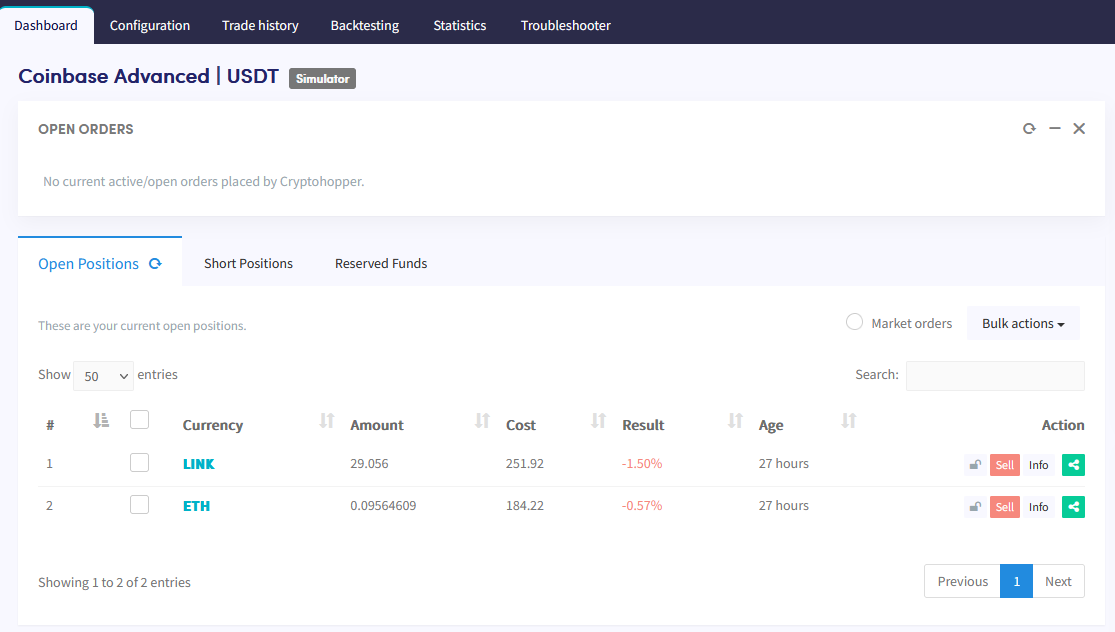Select page 1 in pagination
Viewport: 1115px width, 632px height.
point(1017,582)
